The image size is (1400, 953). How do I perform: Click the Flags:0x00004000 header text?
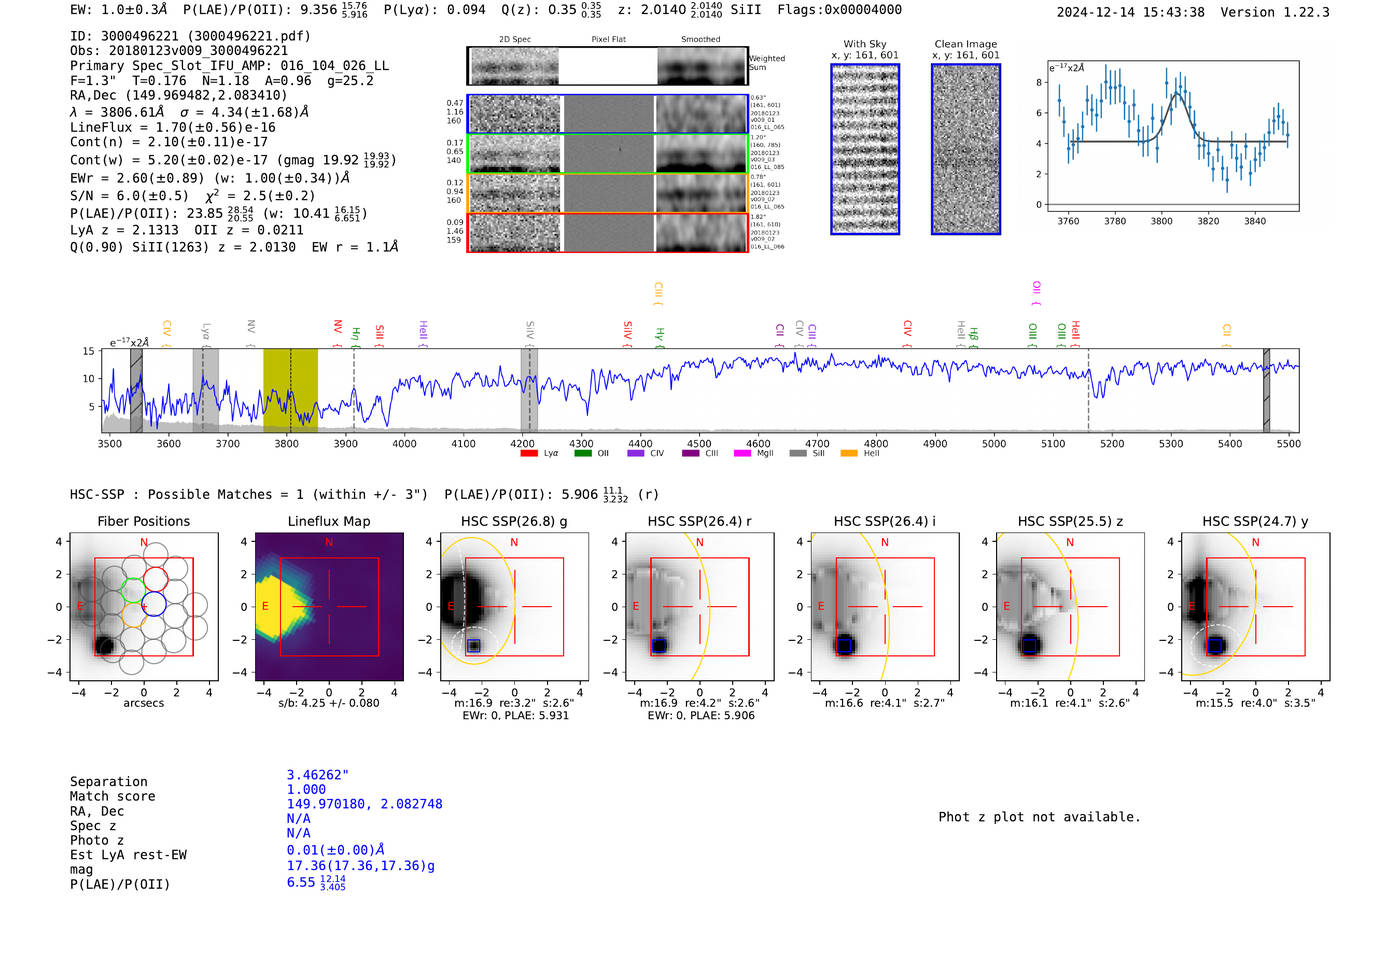coord(840,10)
